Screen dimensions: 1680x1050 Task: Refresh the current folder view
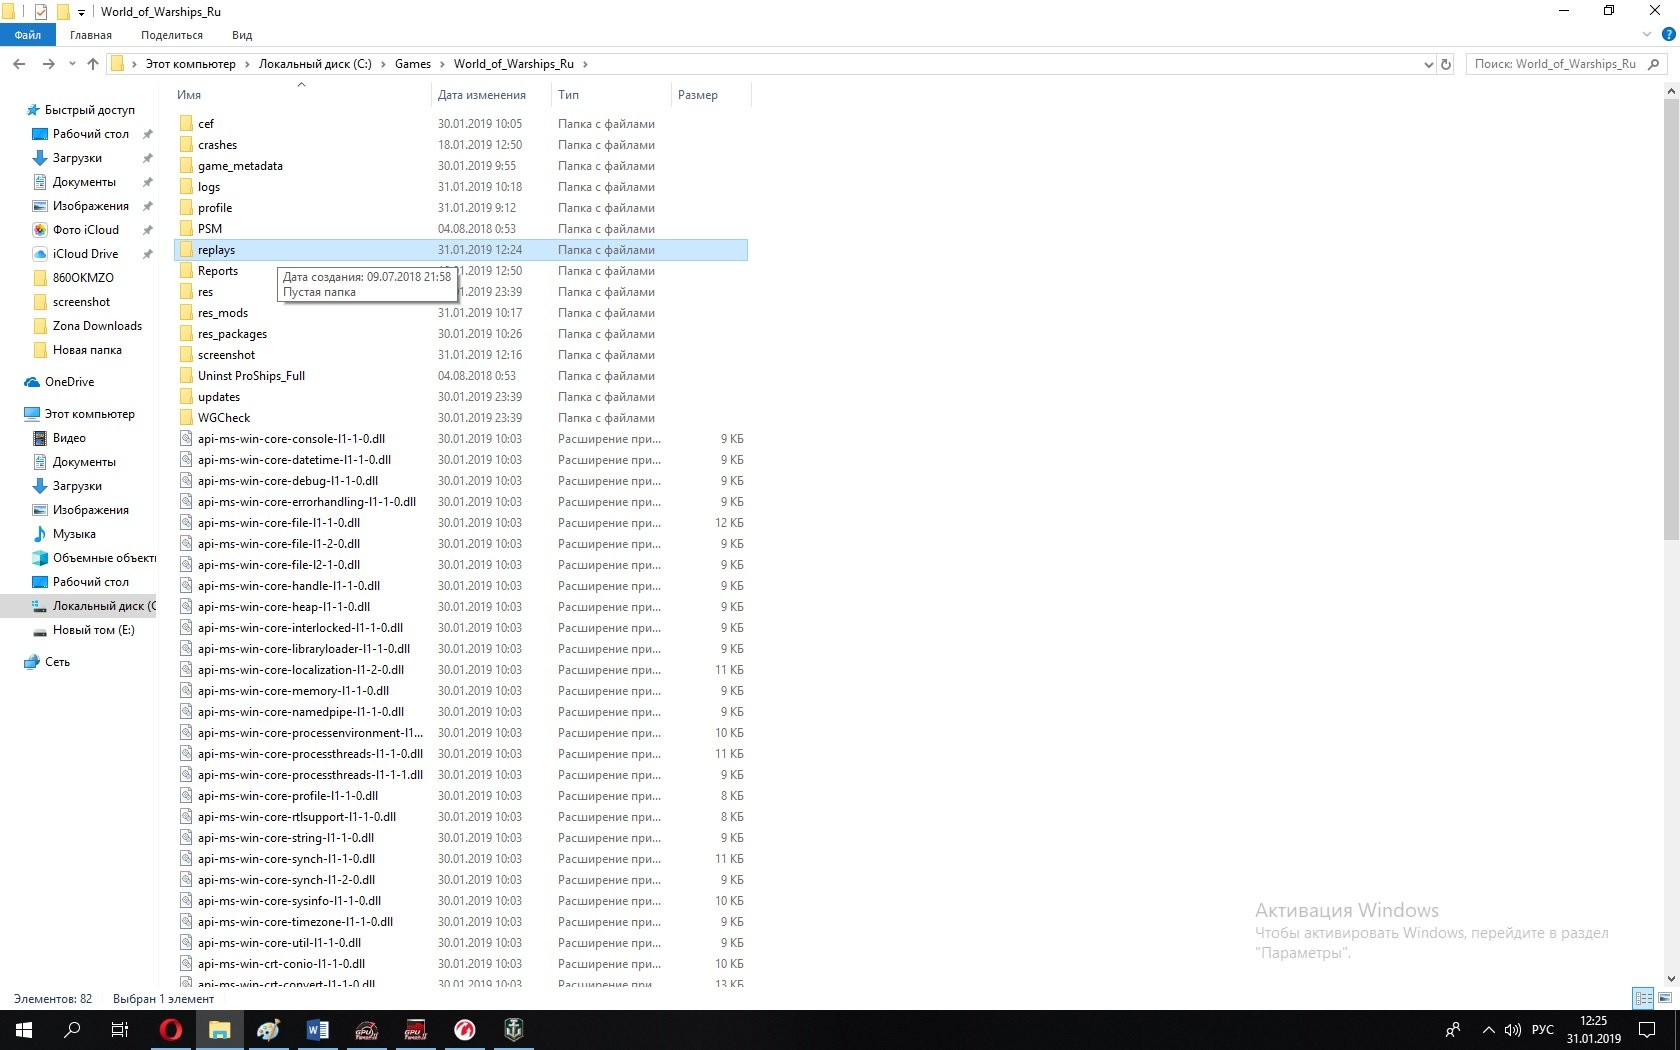pos(1446,64)
